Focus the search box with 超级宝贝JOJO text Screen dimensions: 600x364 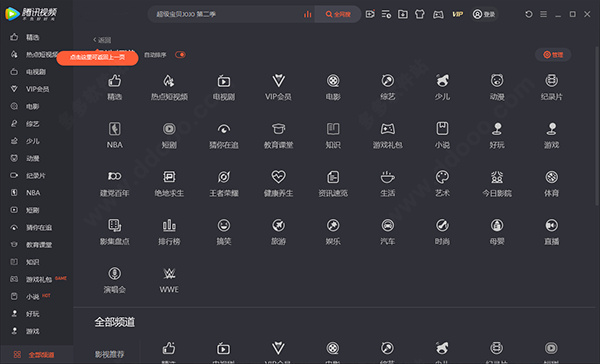pyautogui.click(x=228, y=14)
